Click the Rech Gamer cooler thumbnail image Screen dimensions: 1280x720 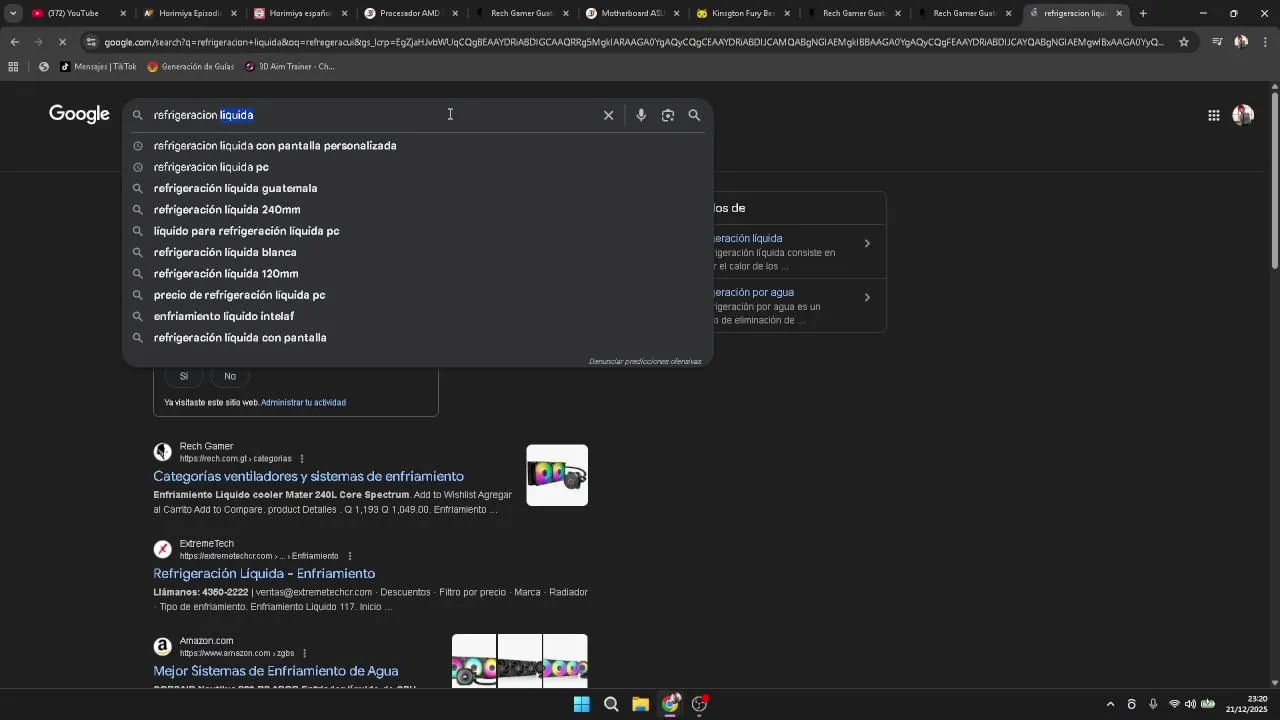pyautogui.click(x=557, y=475)
